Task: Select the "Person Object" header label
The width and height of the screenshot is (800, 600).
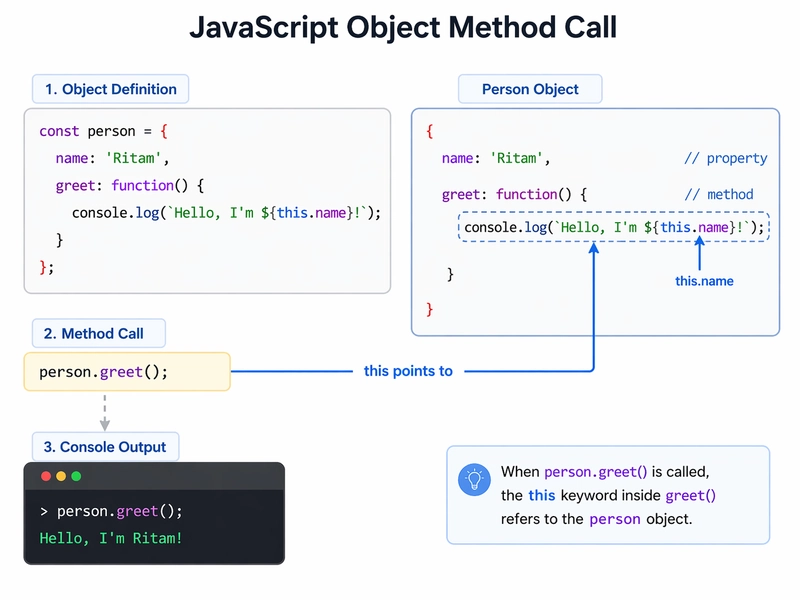Action: (530, 89)
